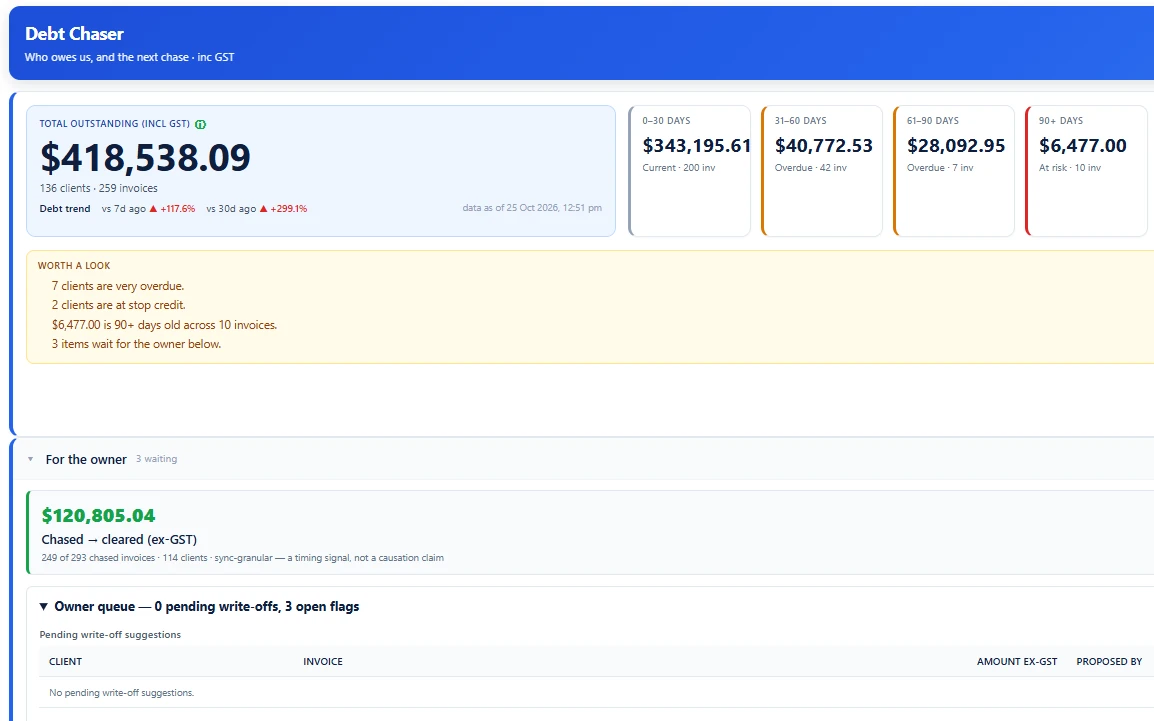Click 'No pending write-off suggestions.' row
Viewport: 1154px width, 721px height.
point(596,692)
